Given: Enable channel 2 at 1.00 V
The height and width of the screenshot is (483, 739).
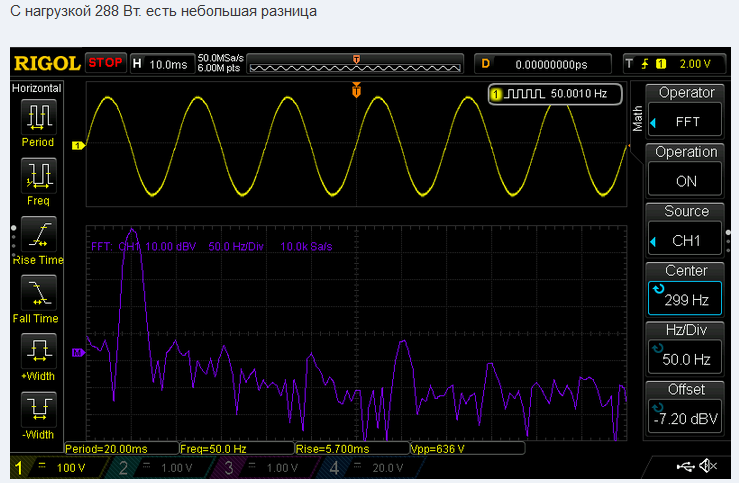Looking at the screenshot, I should (x=157, y=468).
